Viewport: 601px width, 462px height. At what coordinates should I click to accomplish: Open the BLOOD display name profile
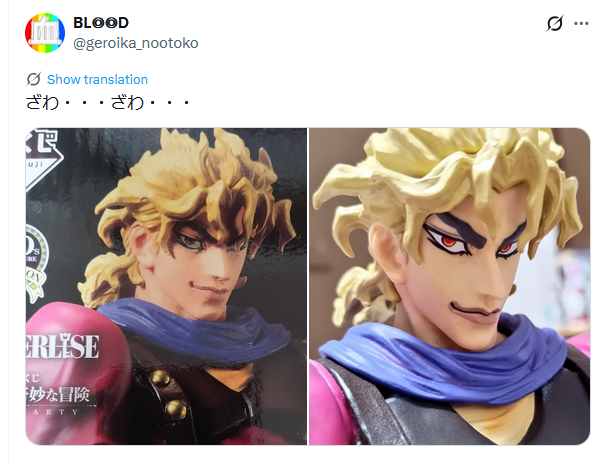coord(101,23)
